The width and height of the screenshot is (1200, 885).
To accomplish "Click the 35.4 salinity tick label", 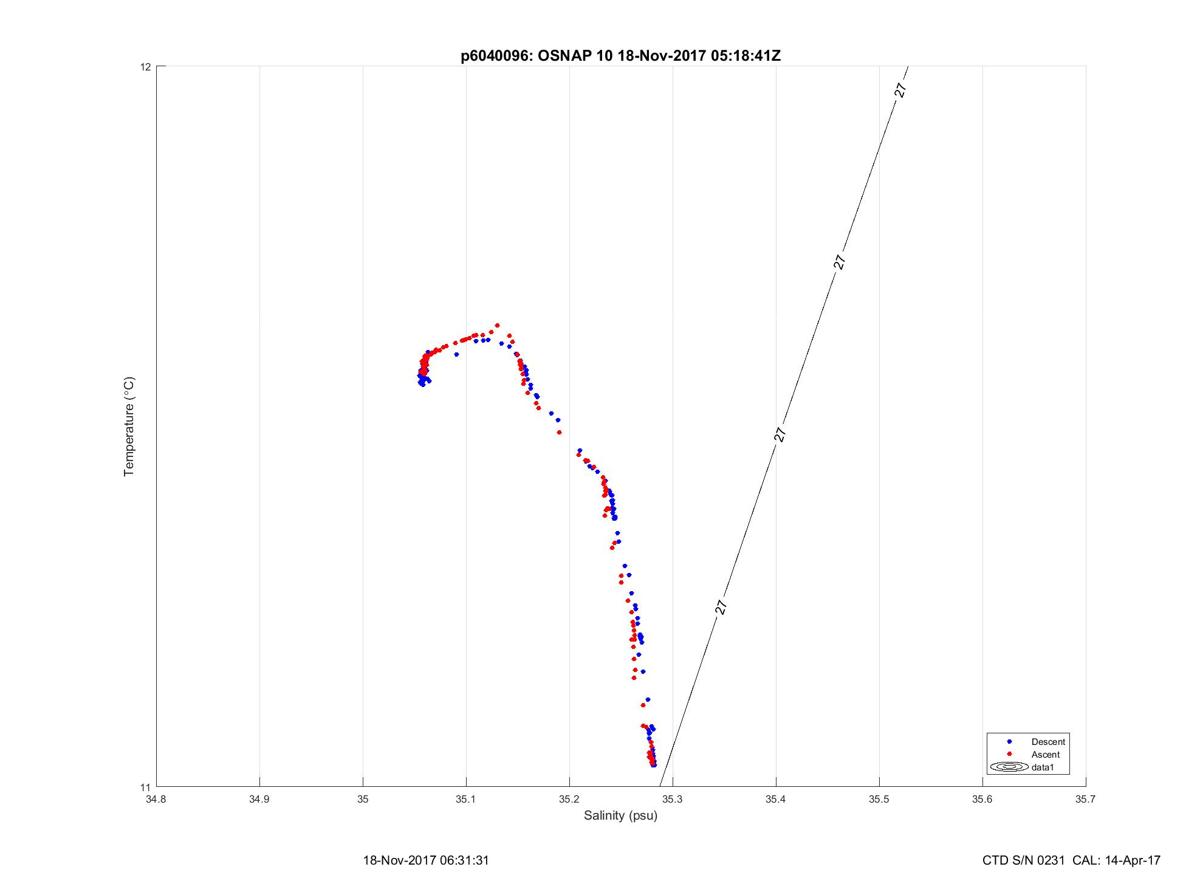I will point(776,799).
